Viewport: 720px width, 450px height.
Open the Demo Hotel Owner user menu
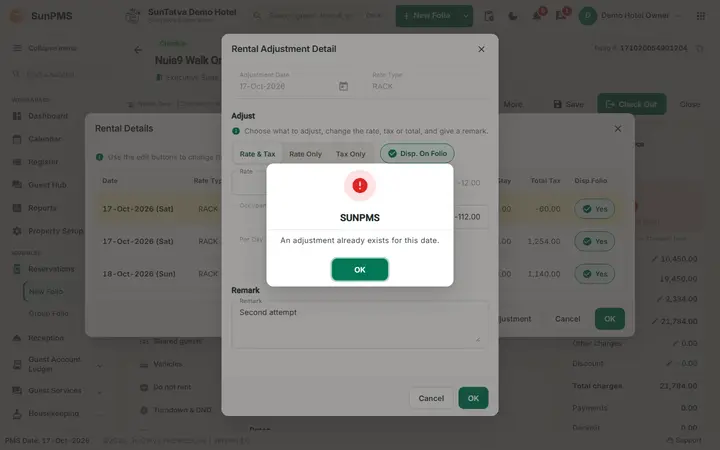pos(629,16)
